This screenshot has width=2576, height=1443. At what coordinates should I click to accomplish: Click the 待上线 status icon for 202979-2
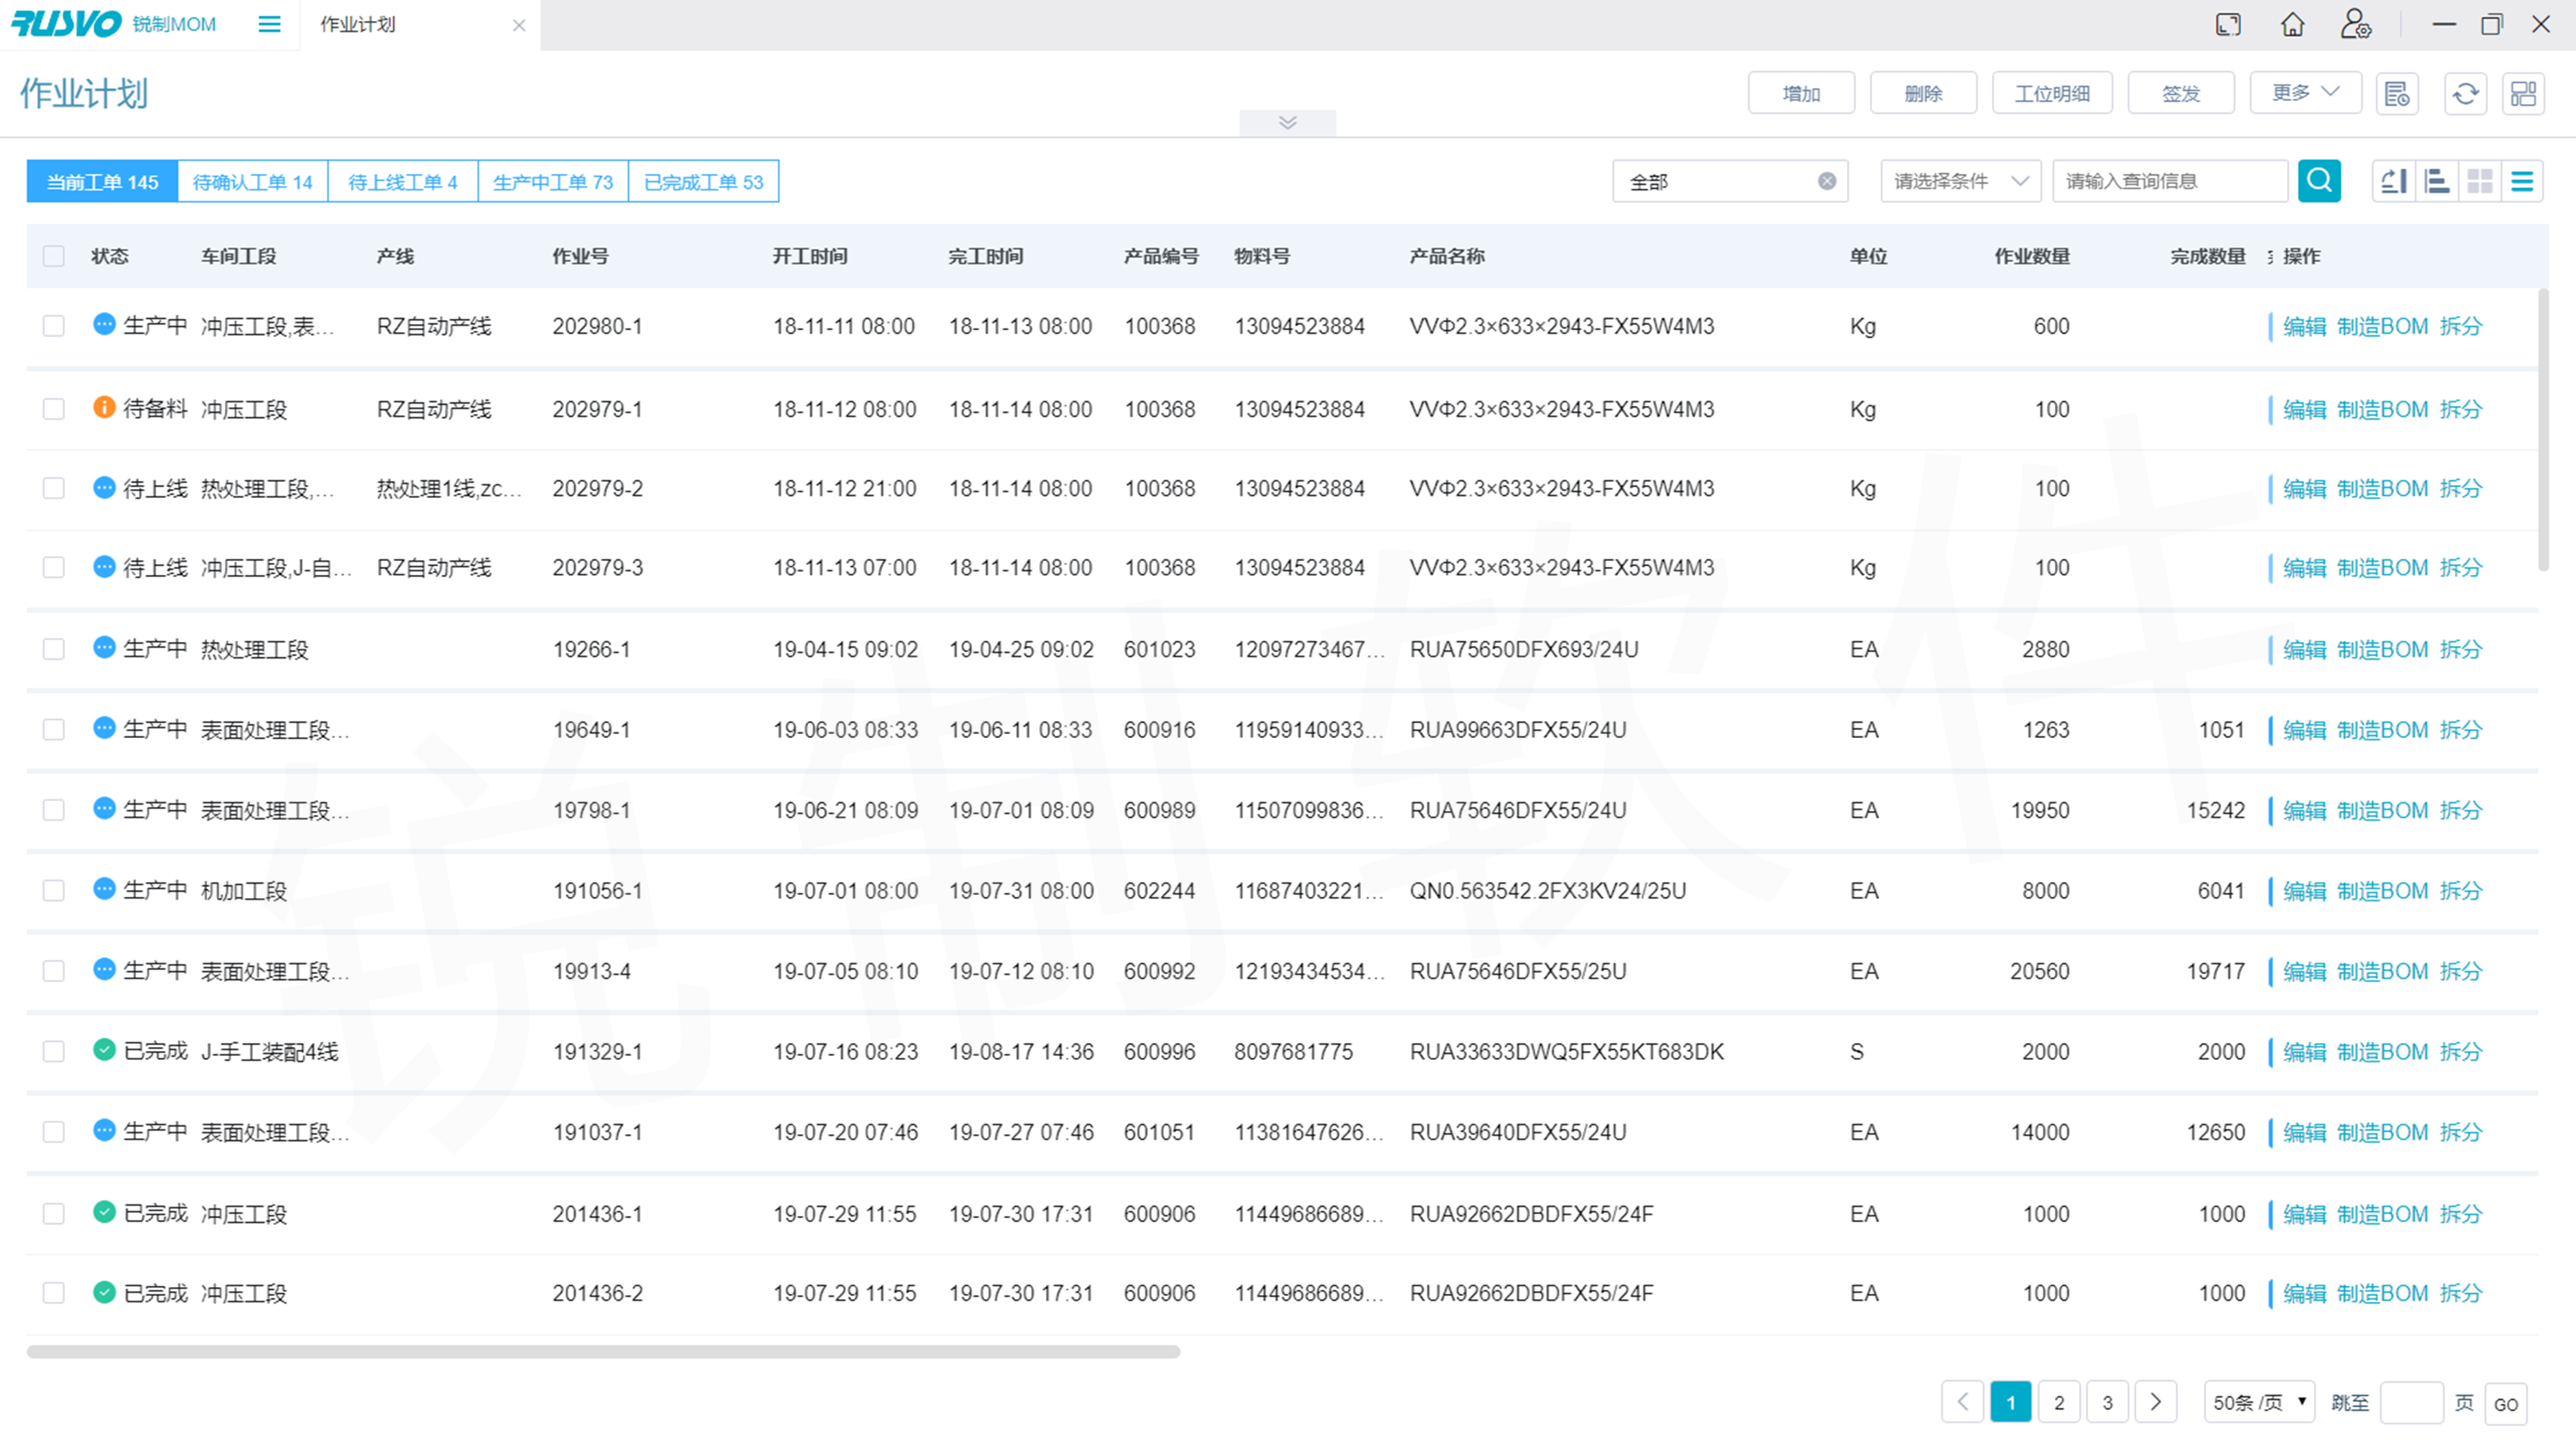point(104,487)
